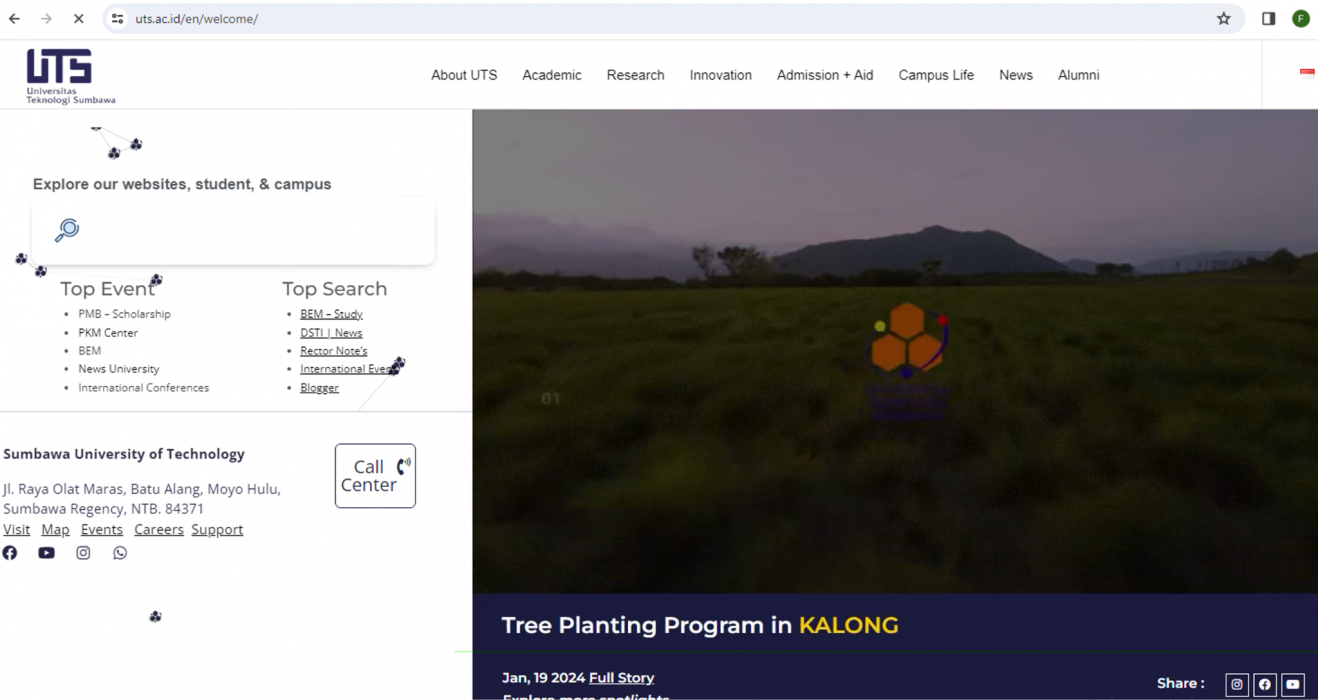Image resolution: width=1318 pixels, height=700 pixels.
Task: Open the WhatsApp icon in contact section
Action: click(x=120, y=553)
